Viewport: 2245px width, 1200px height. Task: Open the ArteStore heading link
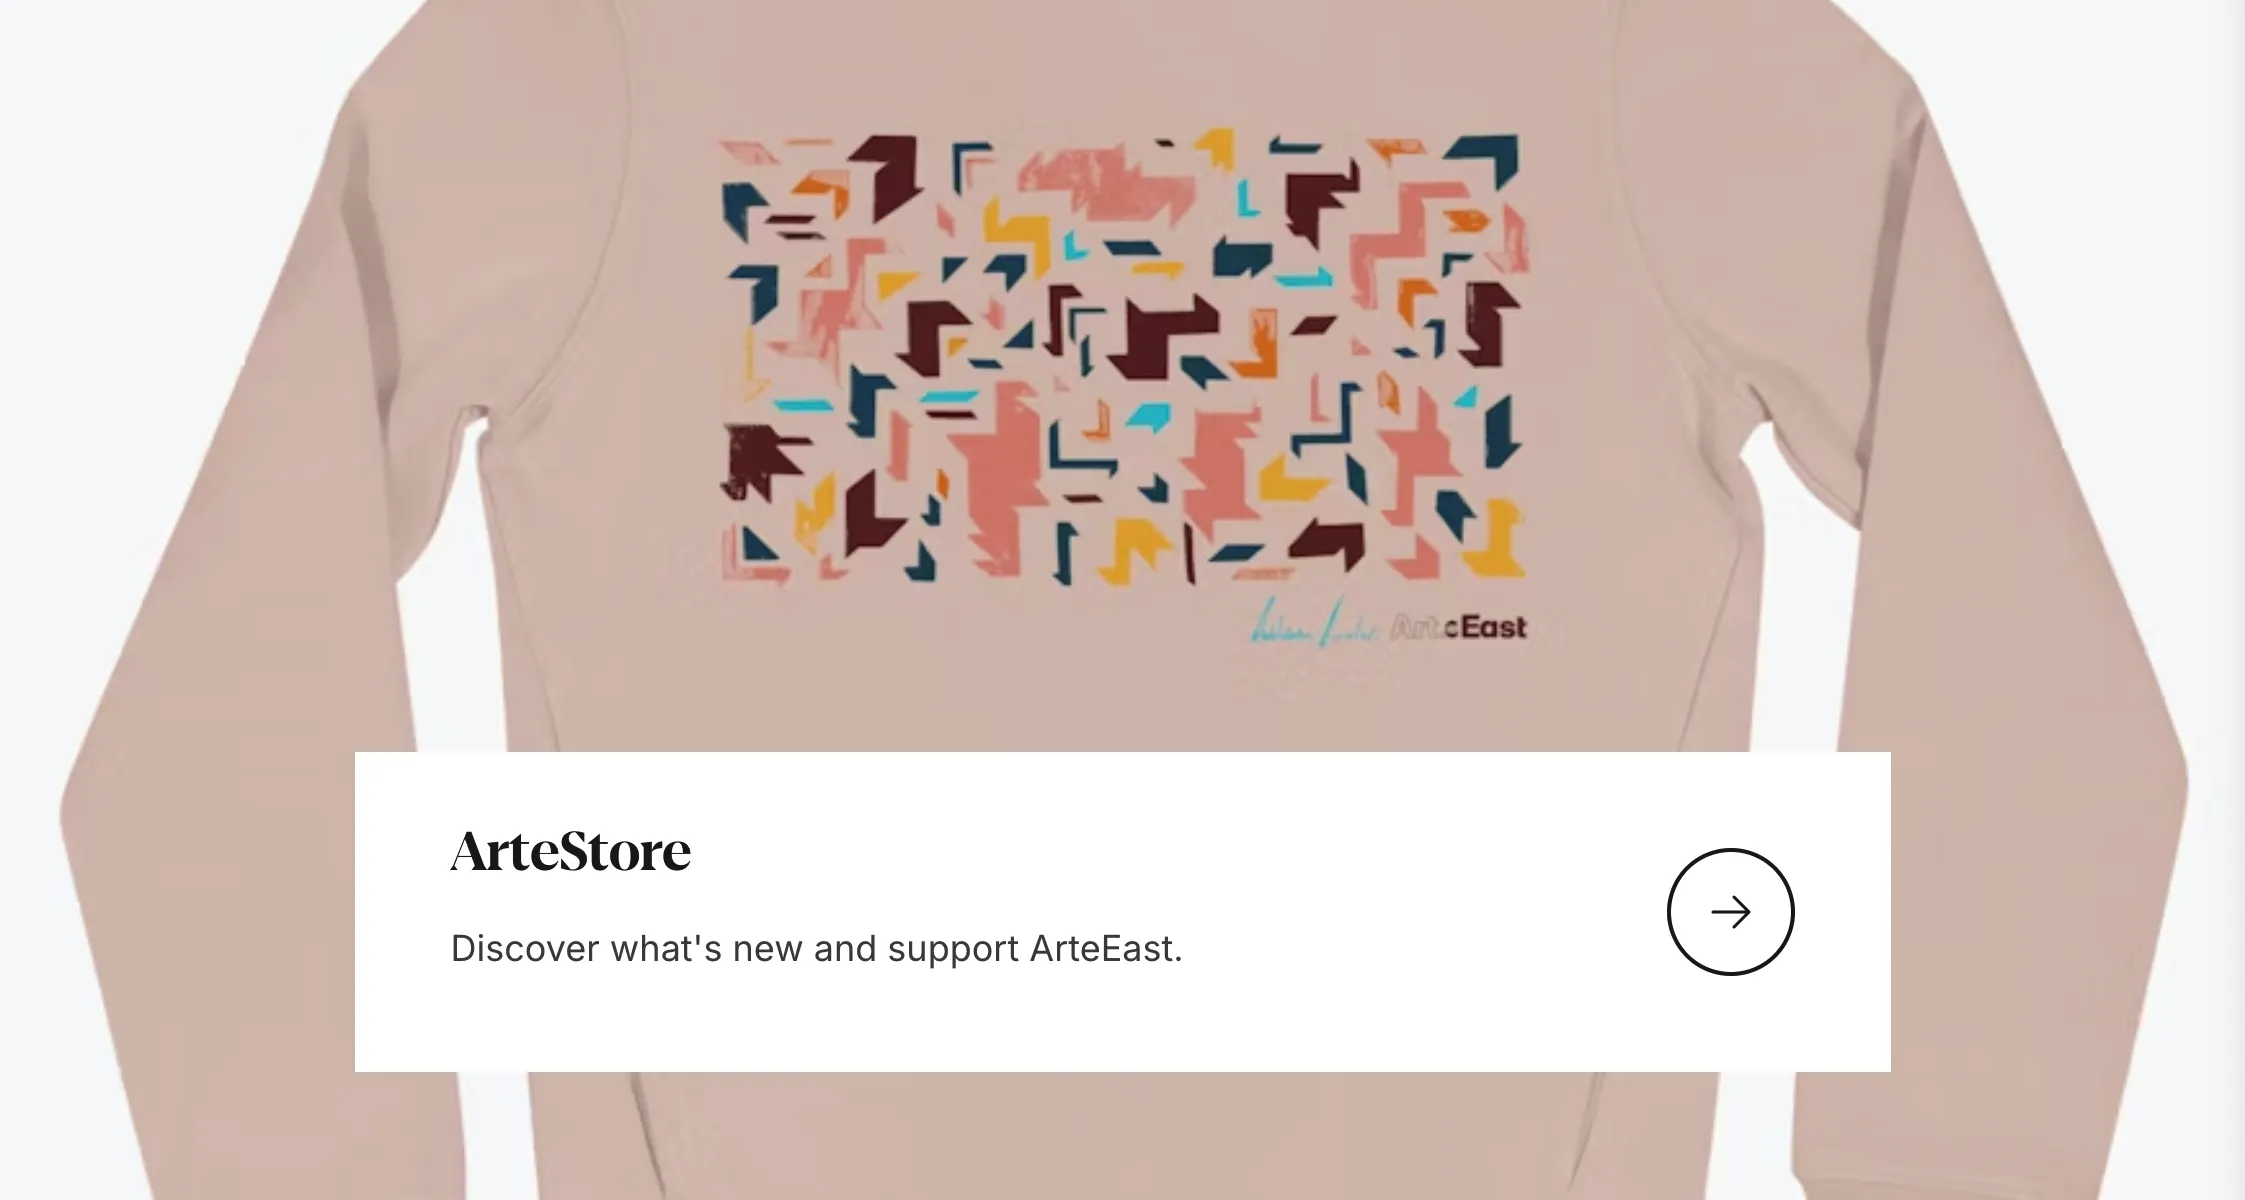(570, 852)
